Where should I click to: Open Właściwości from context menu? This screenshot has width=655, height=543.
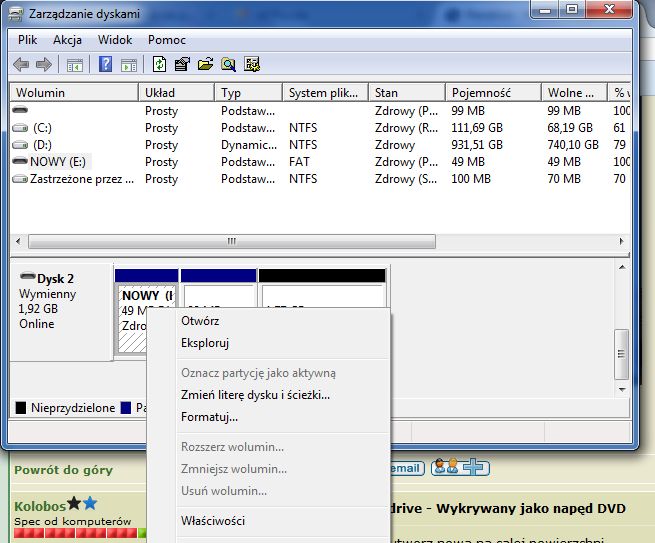pyautogui.click(x=269, y=521)
